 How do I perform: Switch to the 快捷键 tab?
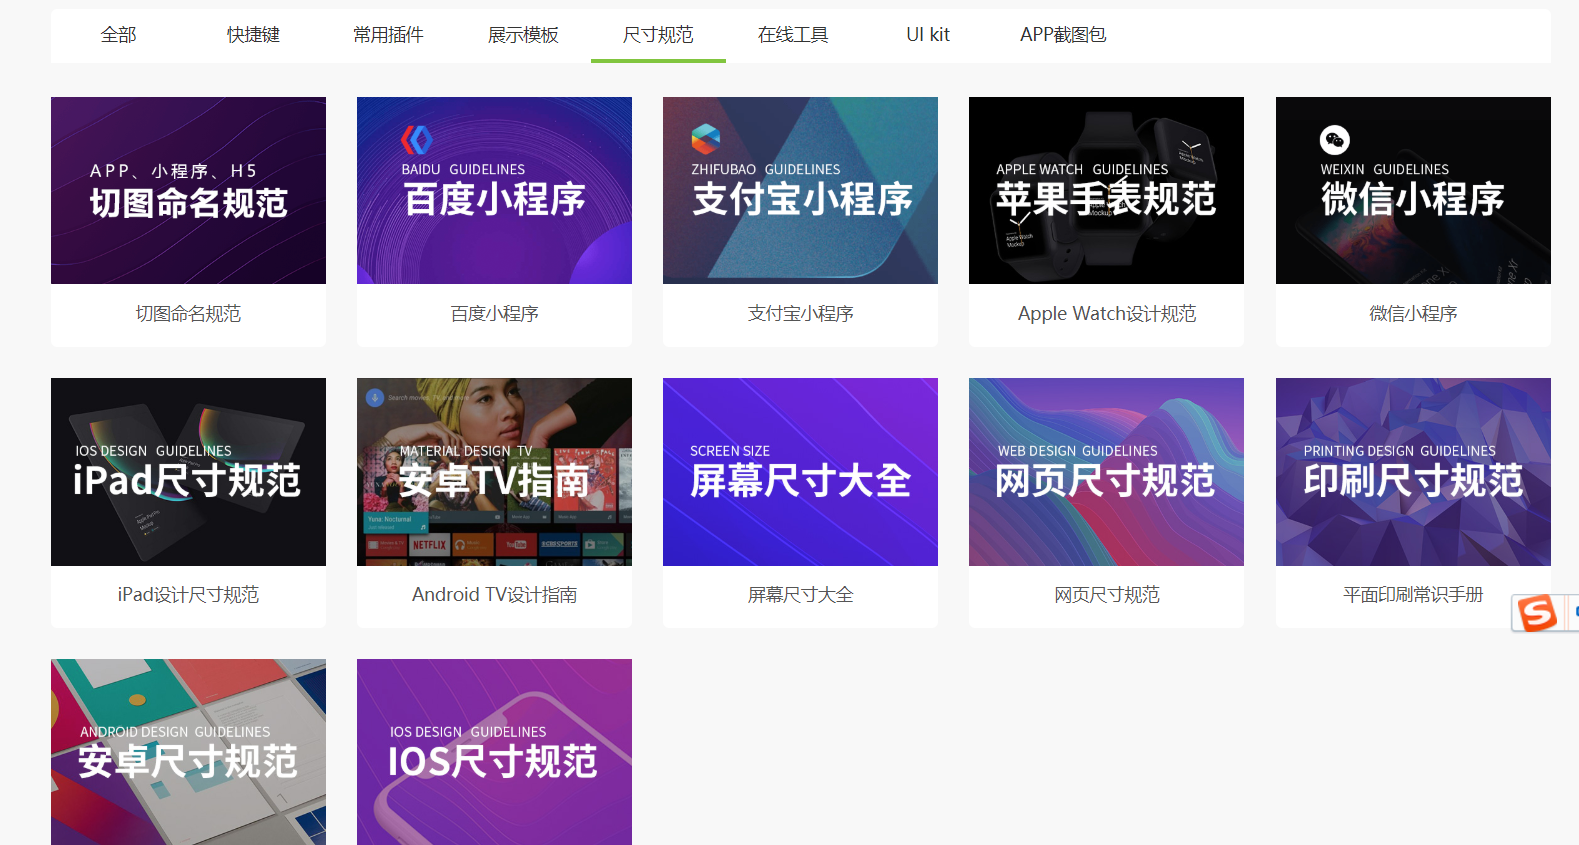pos(253,35)
